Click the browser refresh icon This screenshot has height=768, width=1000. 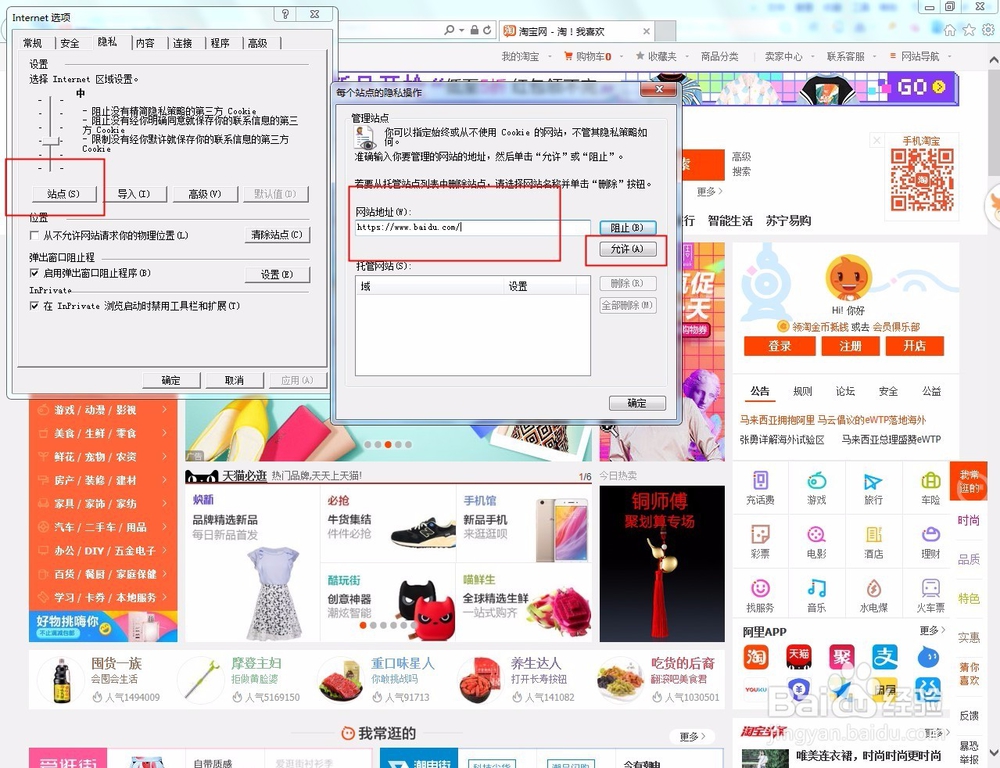[487, 30]
